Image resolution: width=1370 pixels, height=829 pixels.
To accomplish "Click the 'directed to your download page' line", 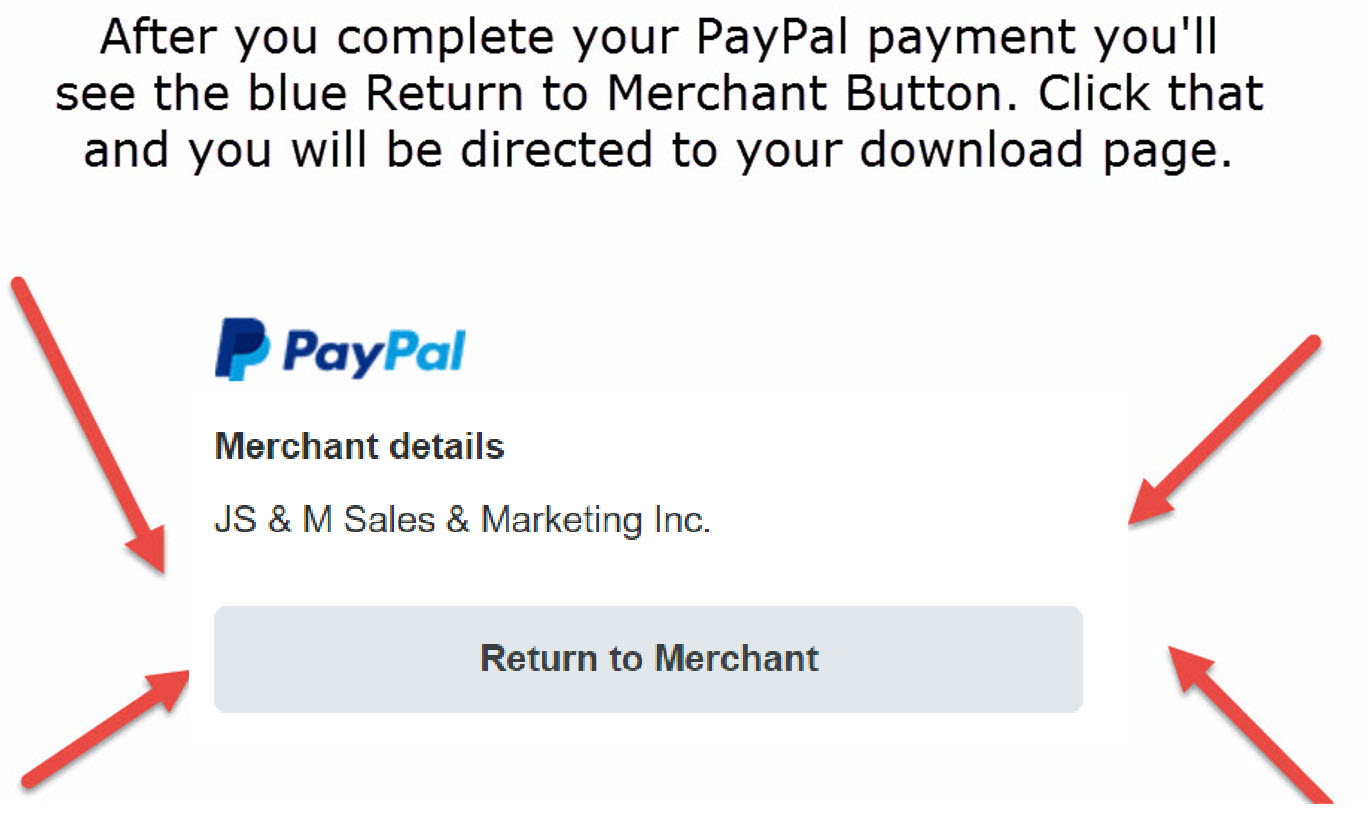I will pyautogui.click(x=658, y=150).
